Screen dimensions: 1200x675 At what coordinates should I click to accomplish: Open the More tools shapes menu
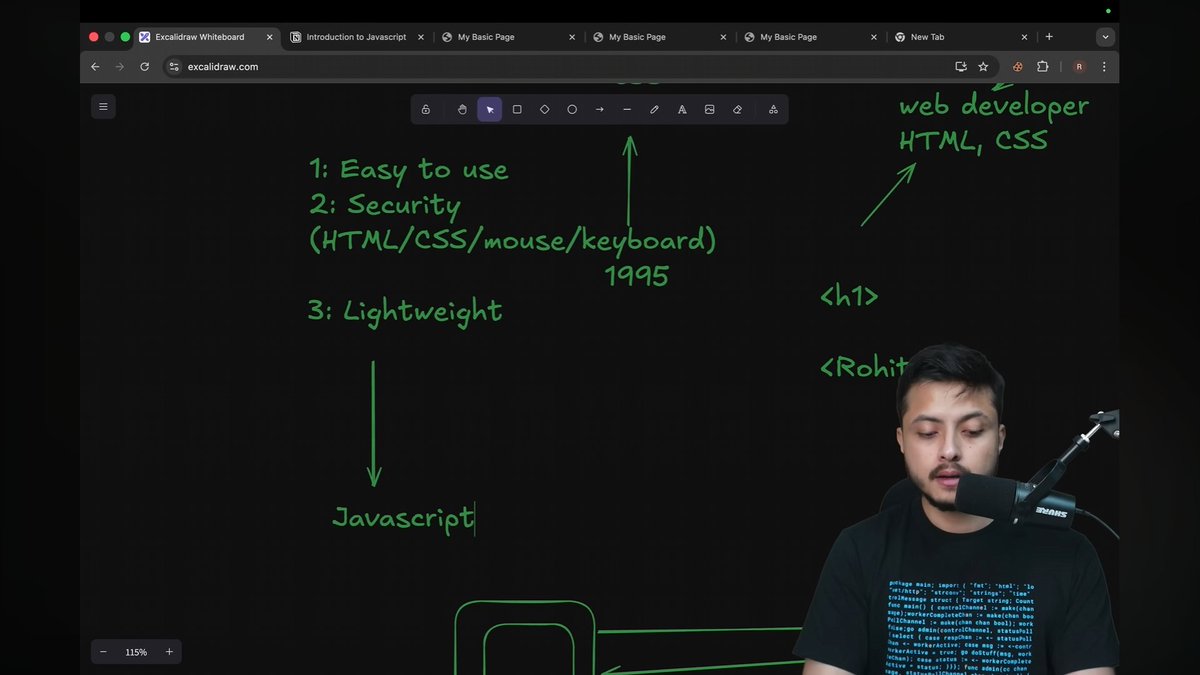[773, 110]
